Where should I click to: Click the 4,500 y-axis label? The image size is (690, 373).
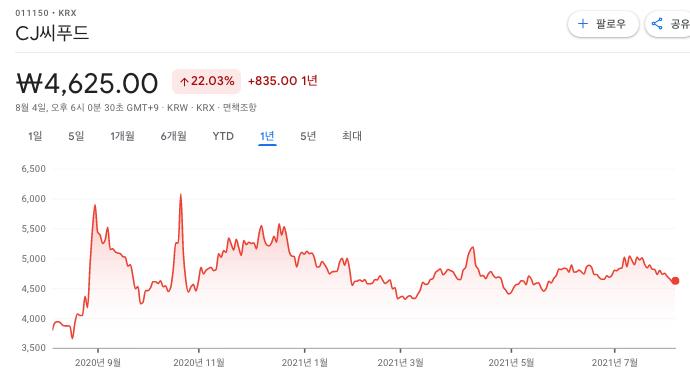tap(33, 289)
